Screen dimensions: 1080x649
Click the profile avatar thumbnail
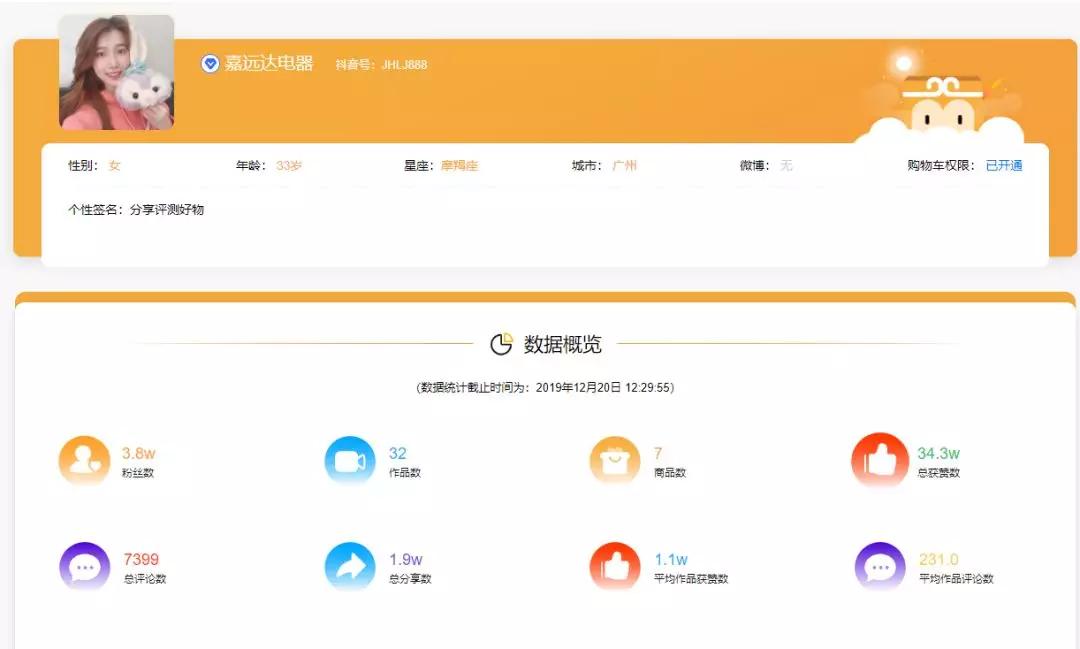(x=115, y=69)
